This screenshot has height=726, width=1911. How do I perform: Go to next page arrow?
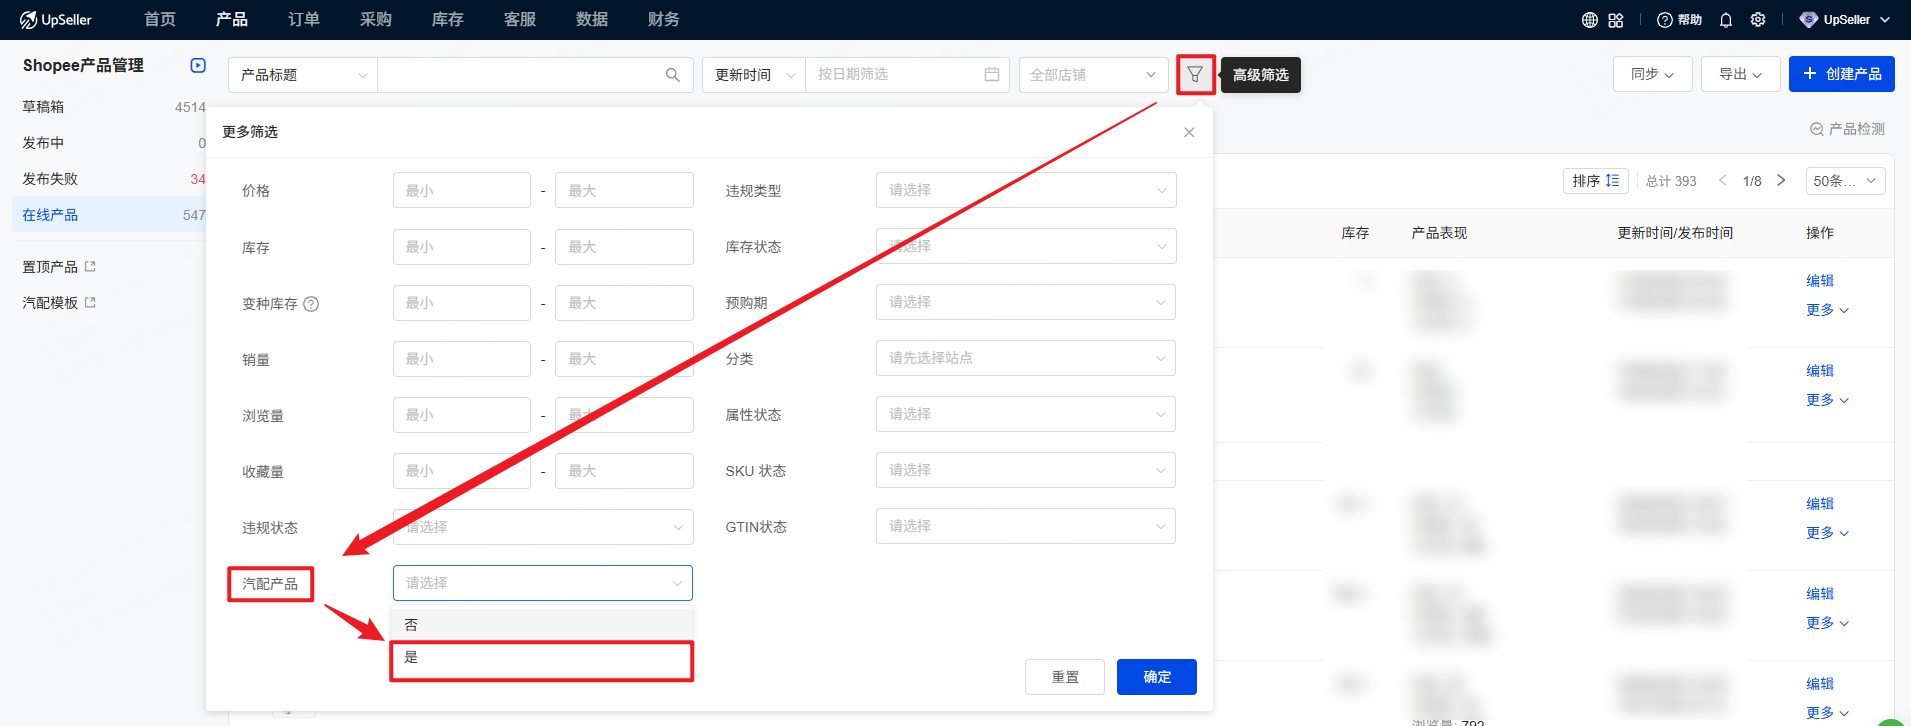1781,181
